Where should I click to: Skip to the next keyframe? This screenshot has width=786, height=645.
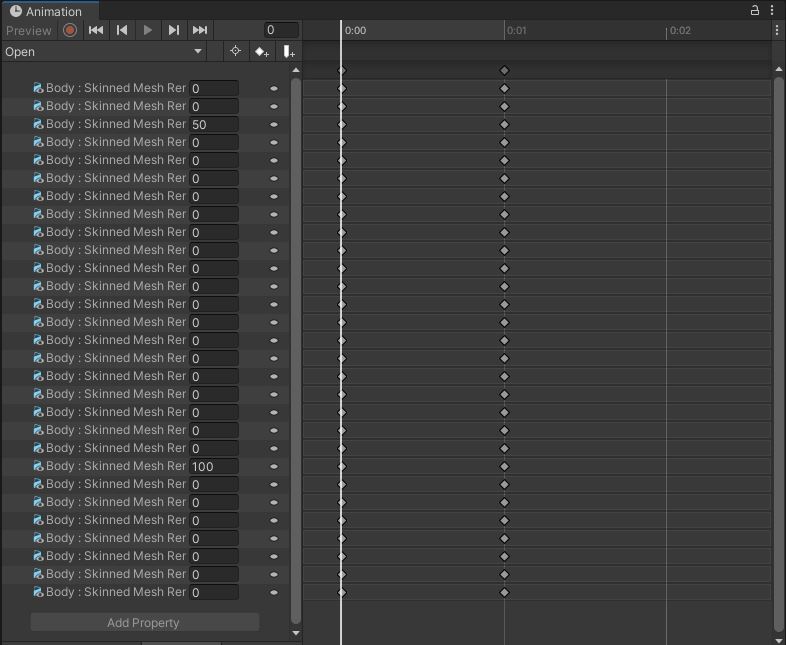click(174, 30)
